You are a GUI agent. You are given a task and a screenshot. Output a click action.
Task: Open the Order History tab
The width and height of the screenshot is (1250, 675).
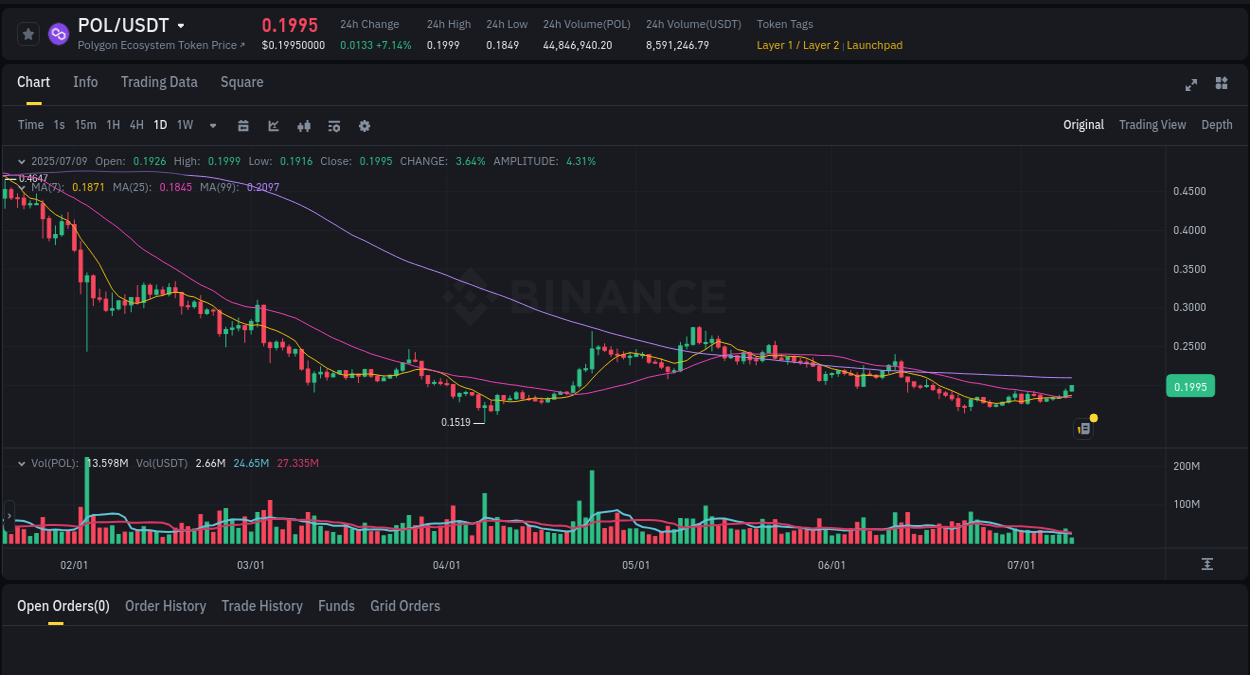(x=165, y=605)
